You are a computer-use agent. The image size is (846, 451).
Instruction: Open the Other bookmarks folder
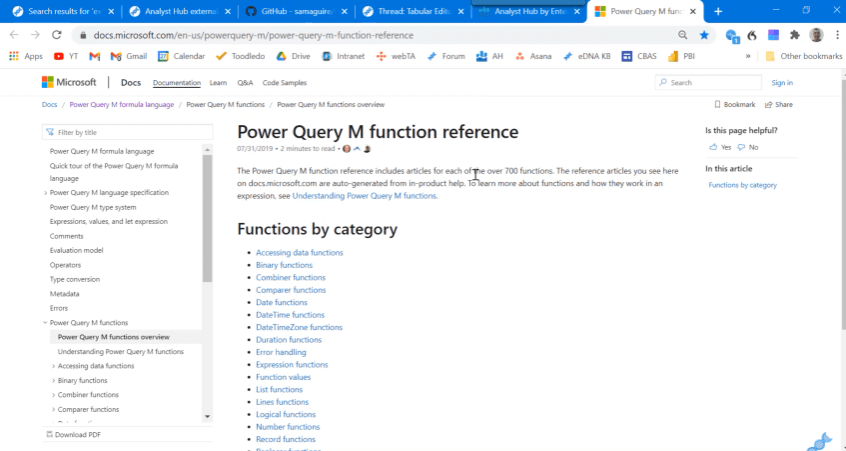[804, 56]
